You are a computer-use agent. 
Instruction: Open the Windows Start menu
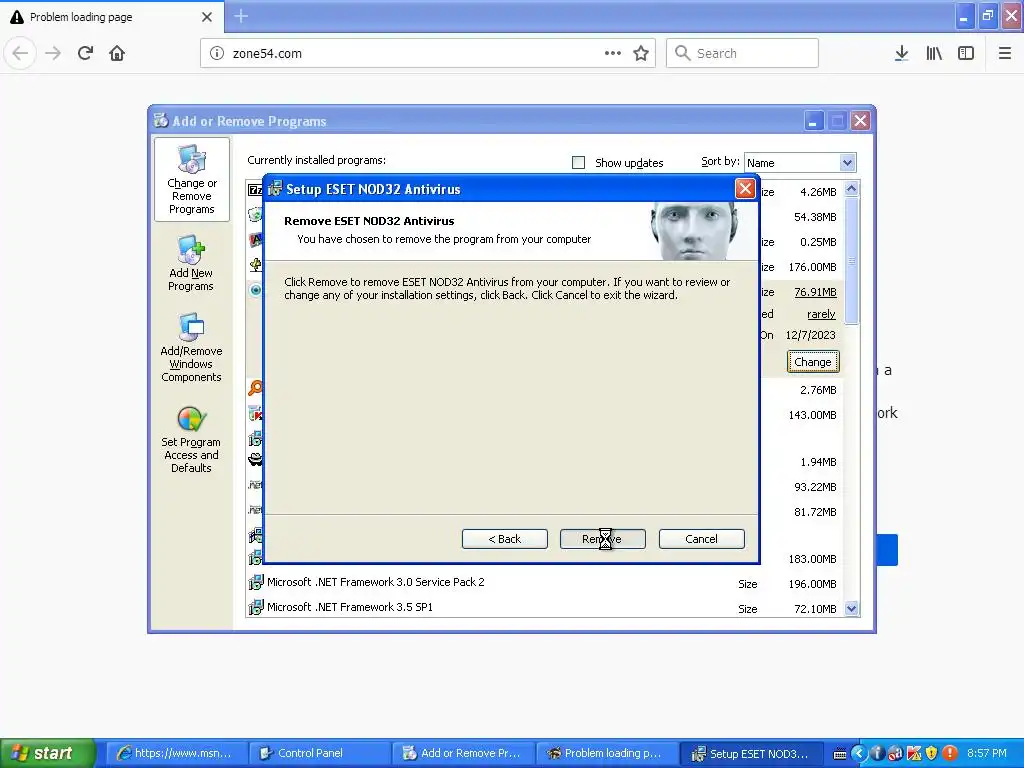pos(47,753)
